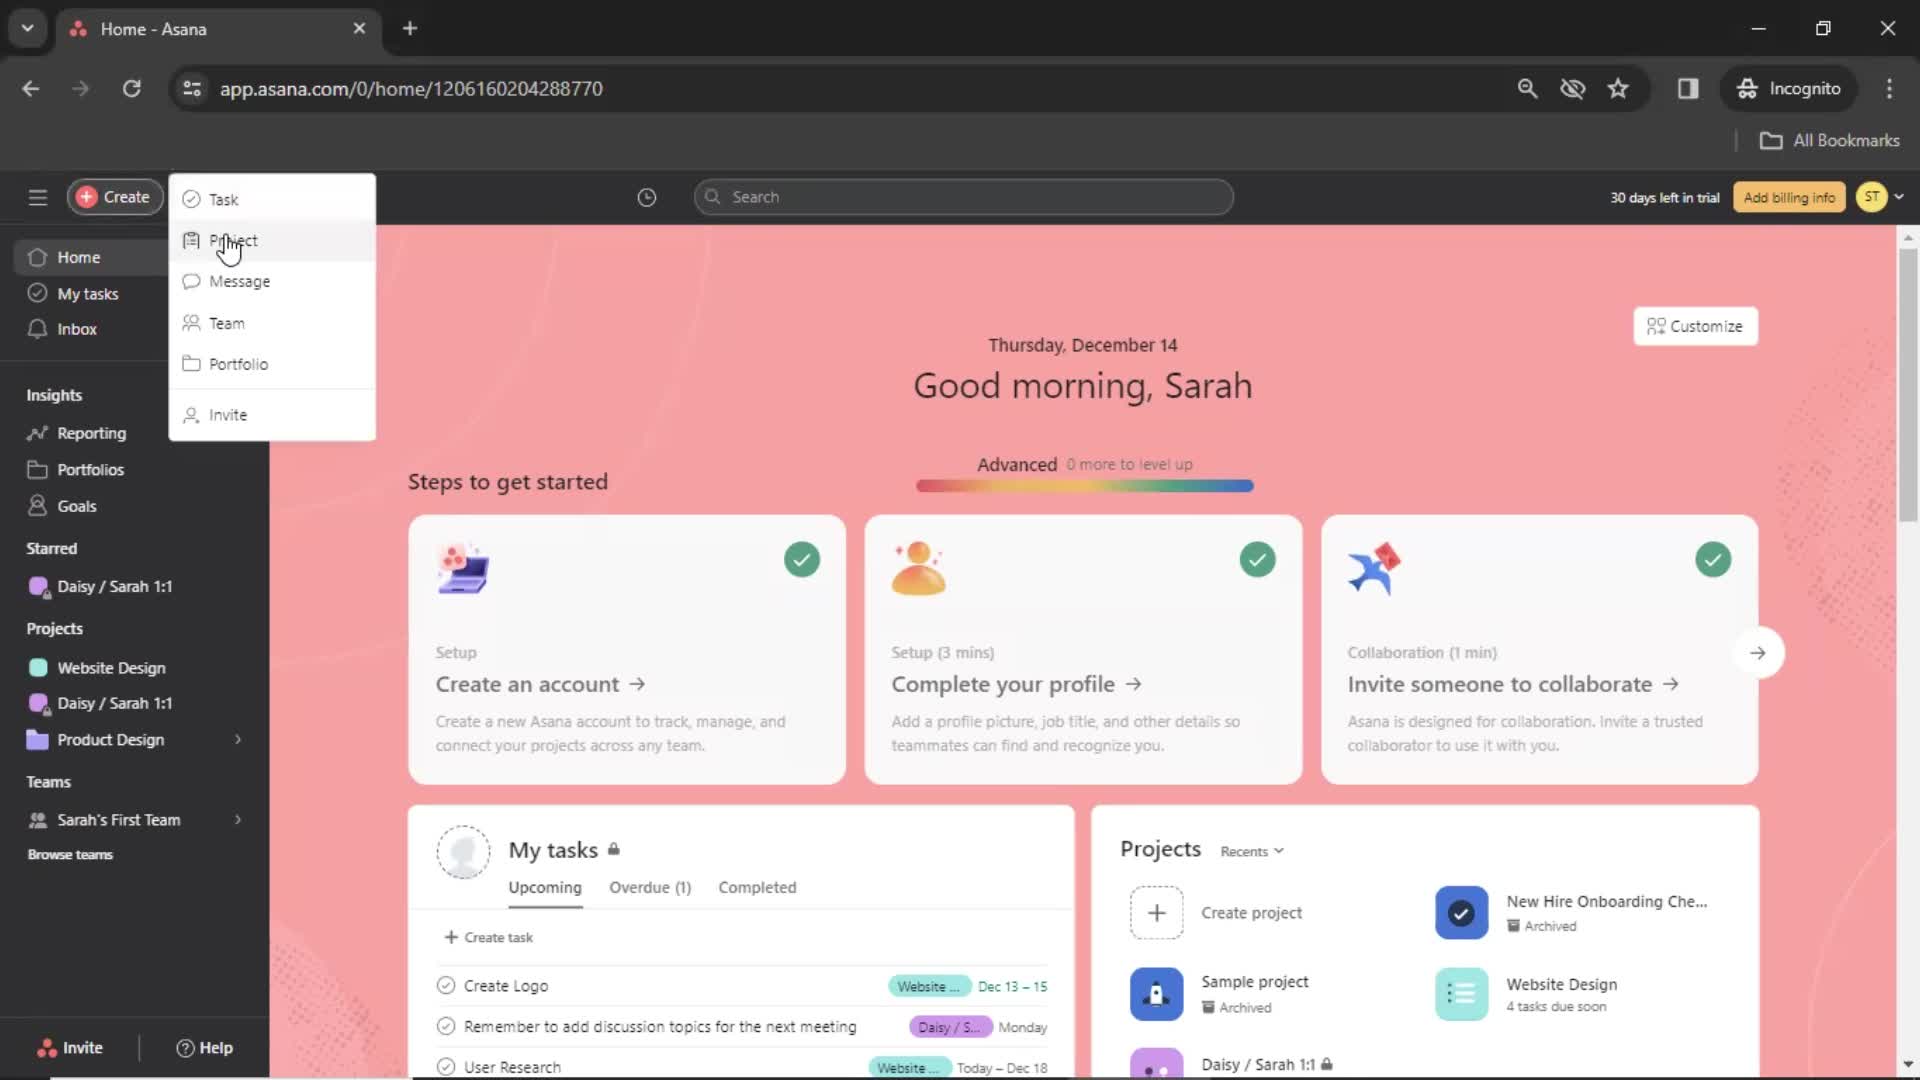Click the browser address bar URL
Image resolution: width=1920 pixels, height=1080 pixels.
(x=411, y=88)
